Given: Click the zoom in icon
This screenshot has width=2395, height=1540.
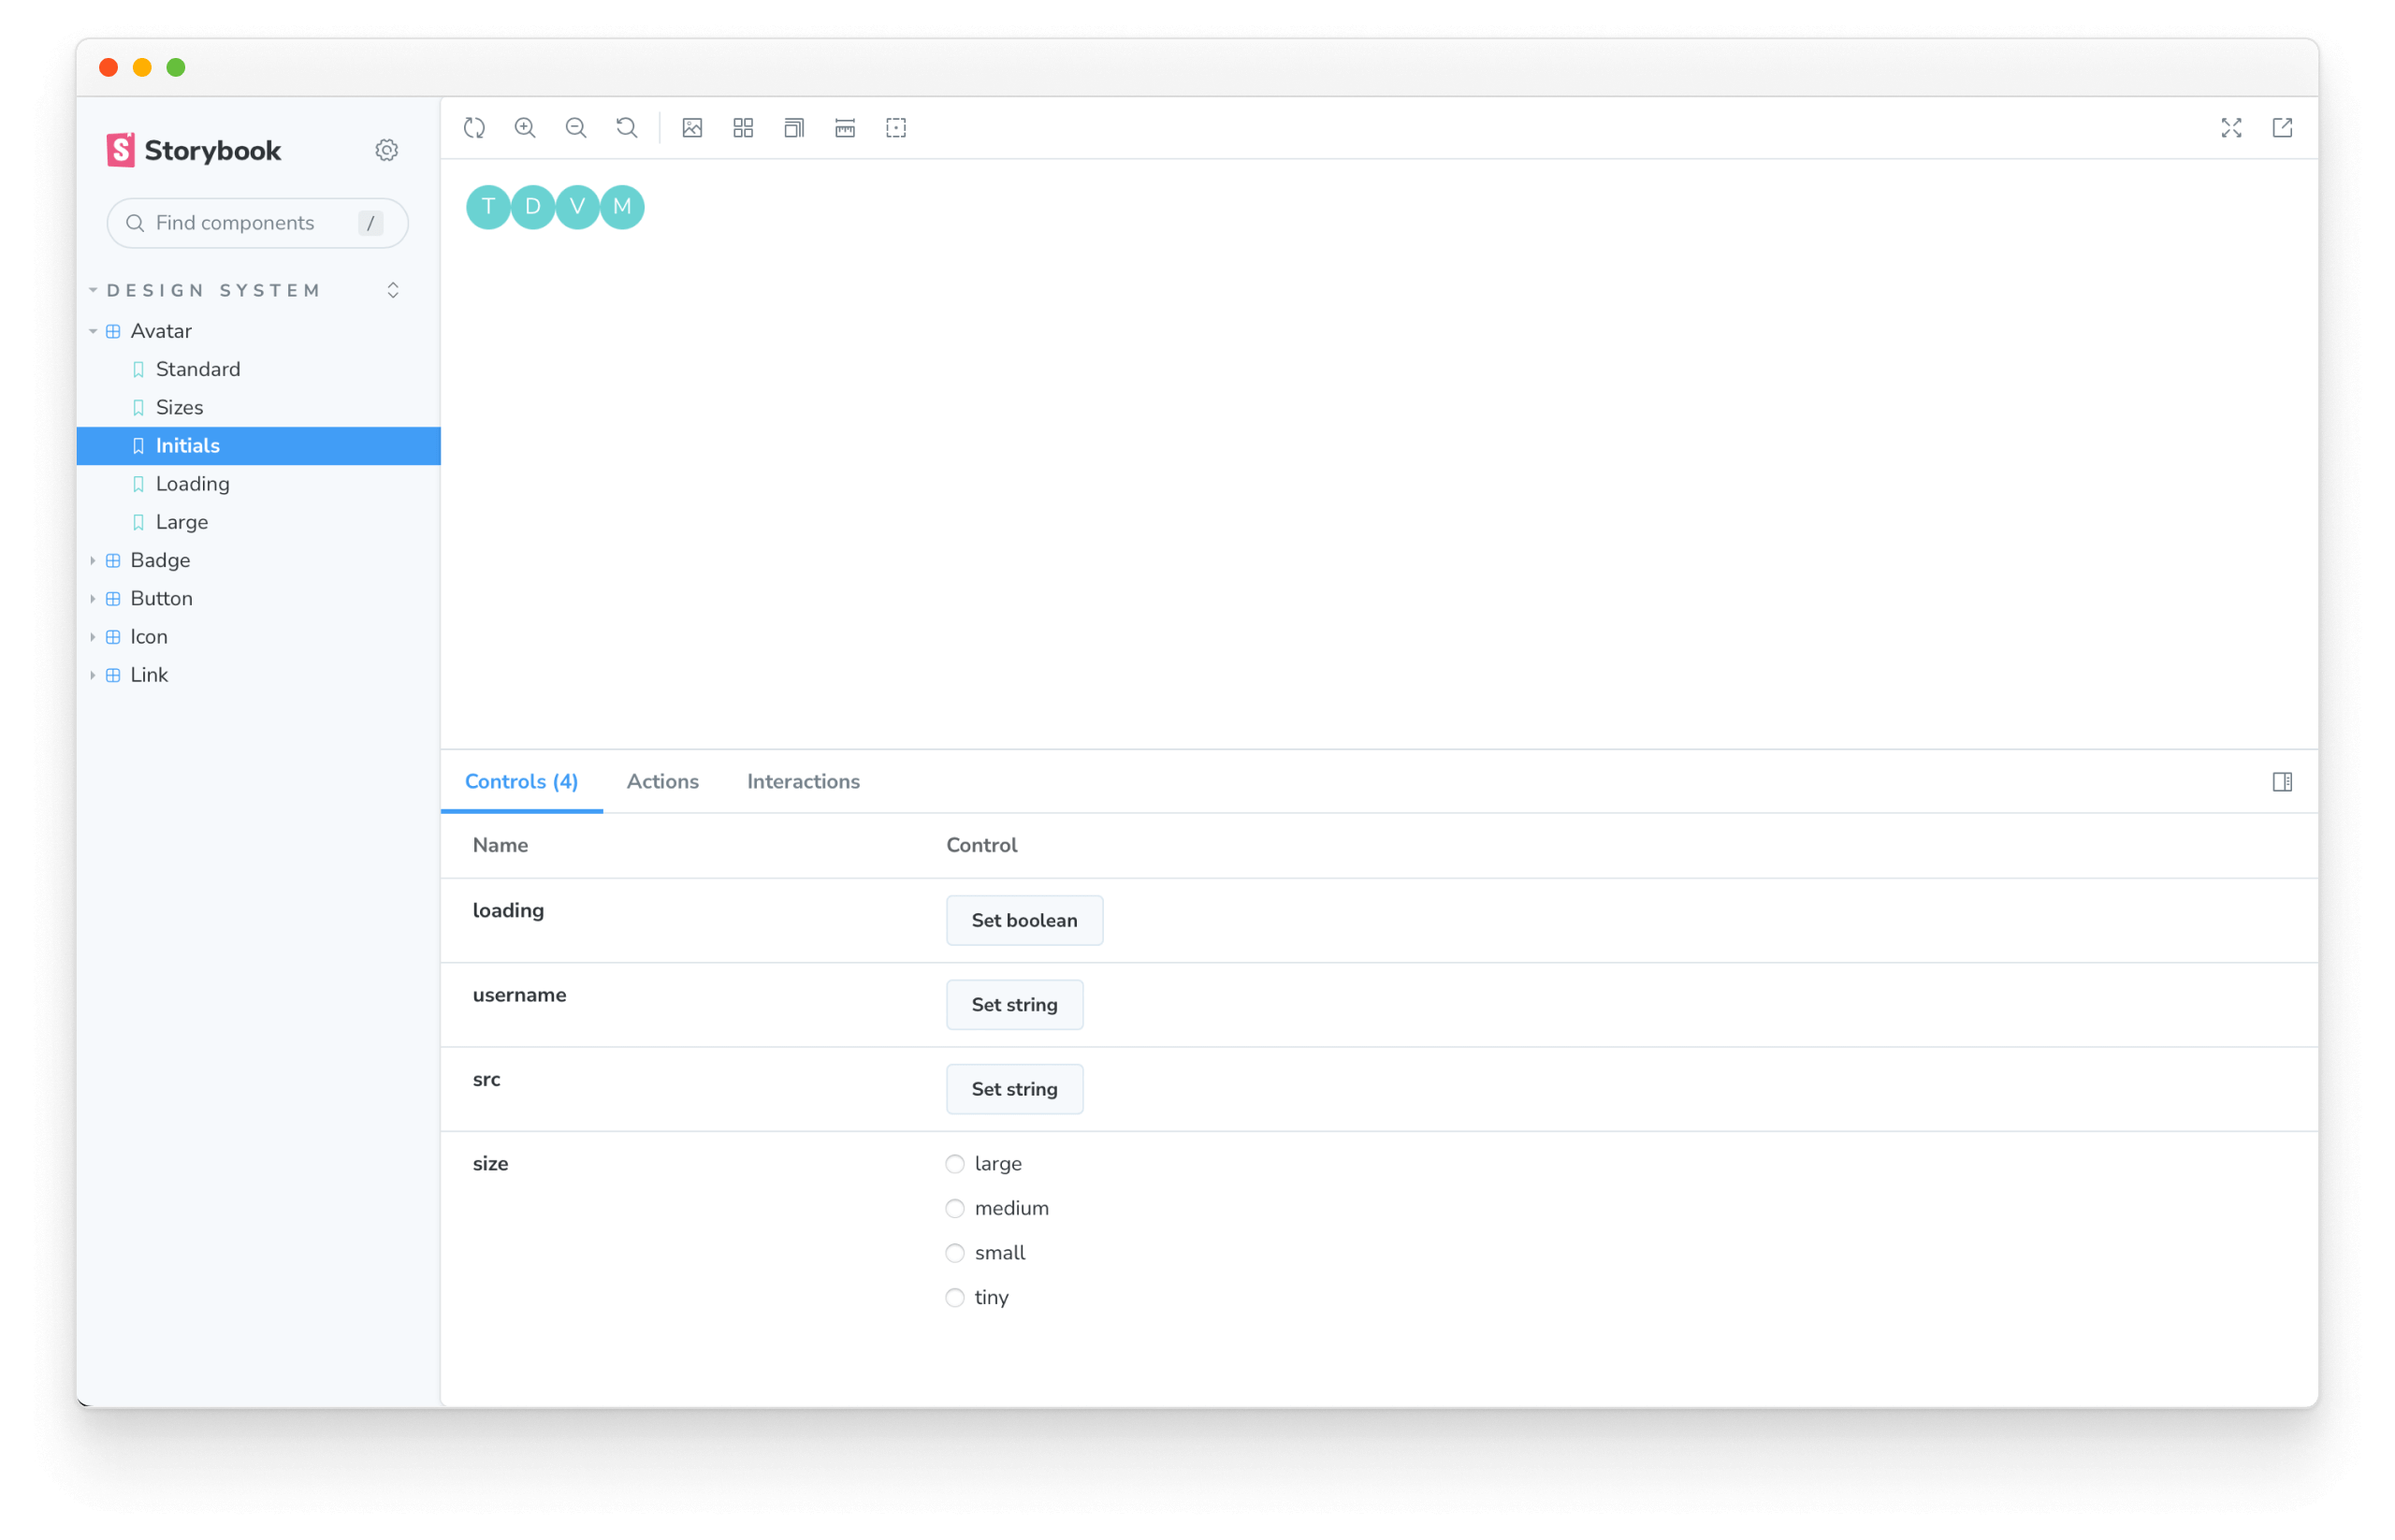Looking at the screenshot, I should pyautogui.click(x=526, y=127).
